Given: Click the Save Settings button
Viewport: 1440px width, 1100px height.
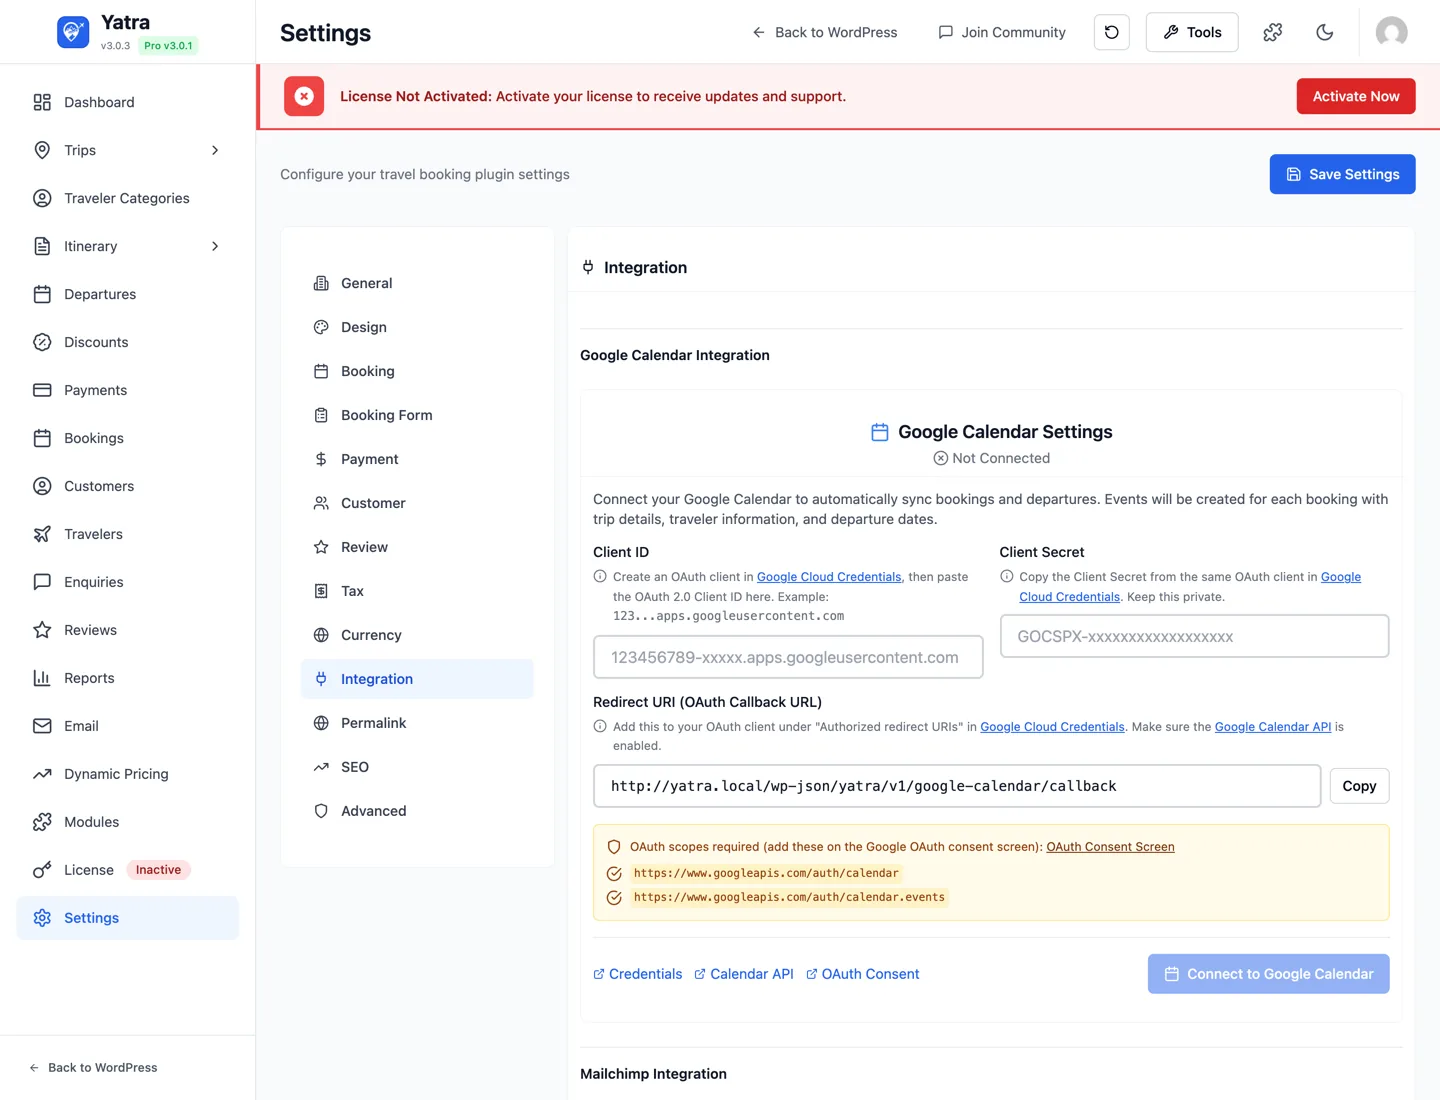Looking at the screenshot, I should [x=1342, y=174].
